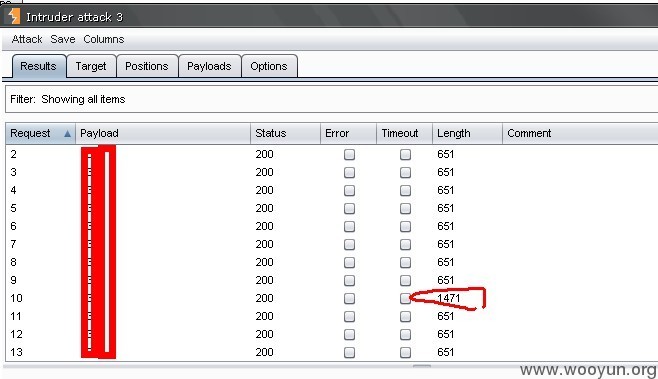Open the Columns menu
The height and width of the screenshot is (379, 658).
pos(104,39)
